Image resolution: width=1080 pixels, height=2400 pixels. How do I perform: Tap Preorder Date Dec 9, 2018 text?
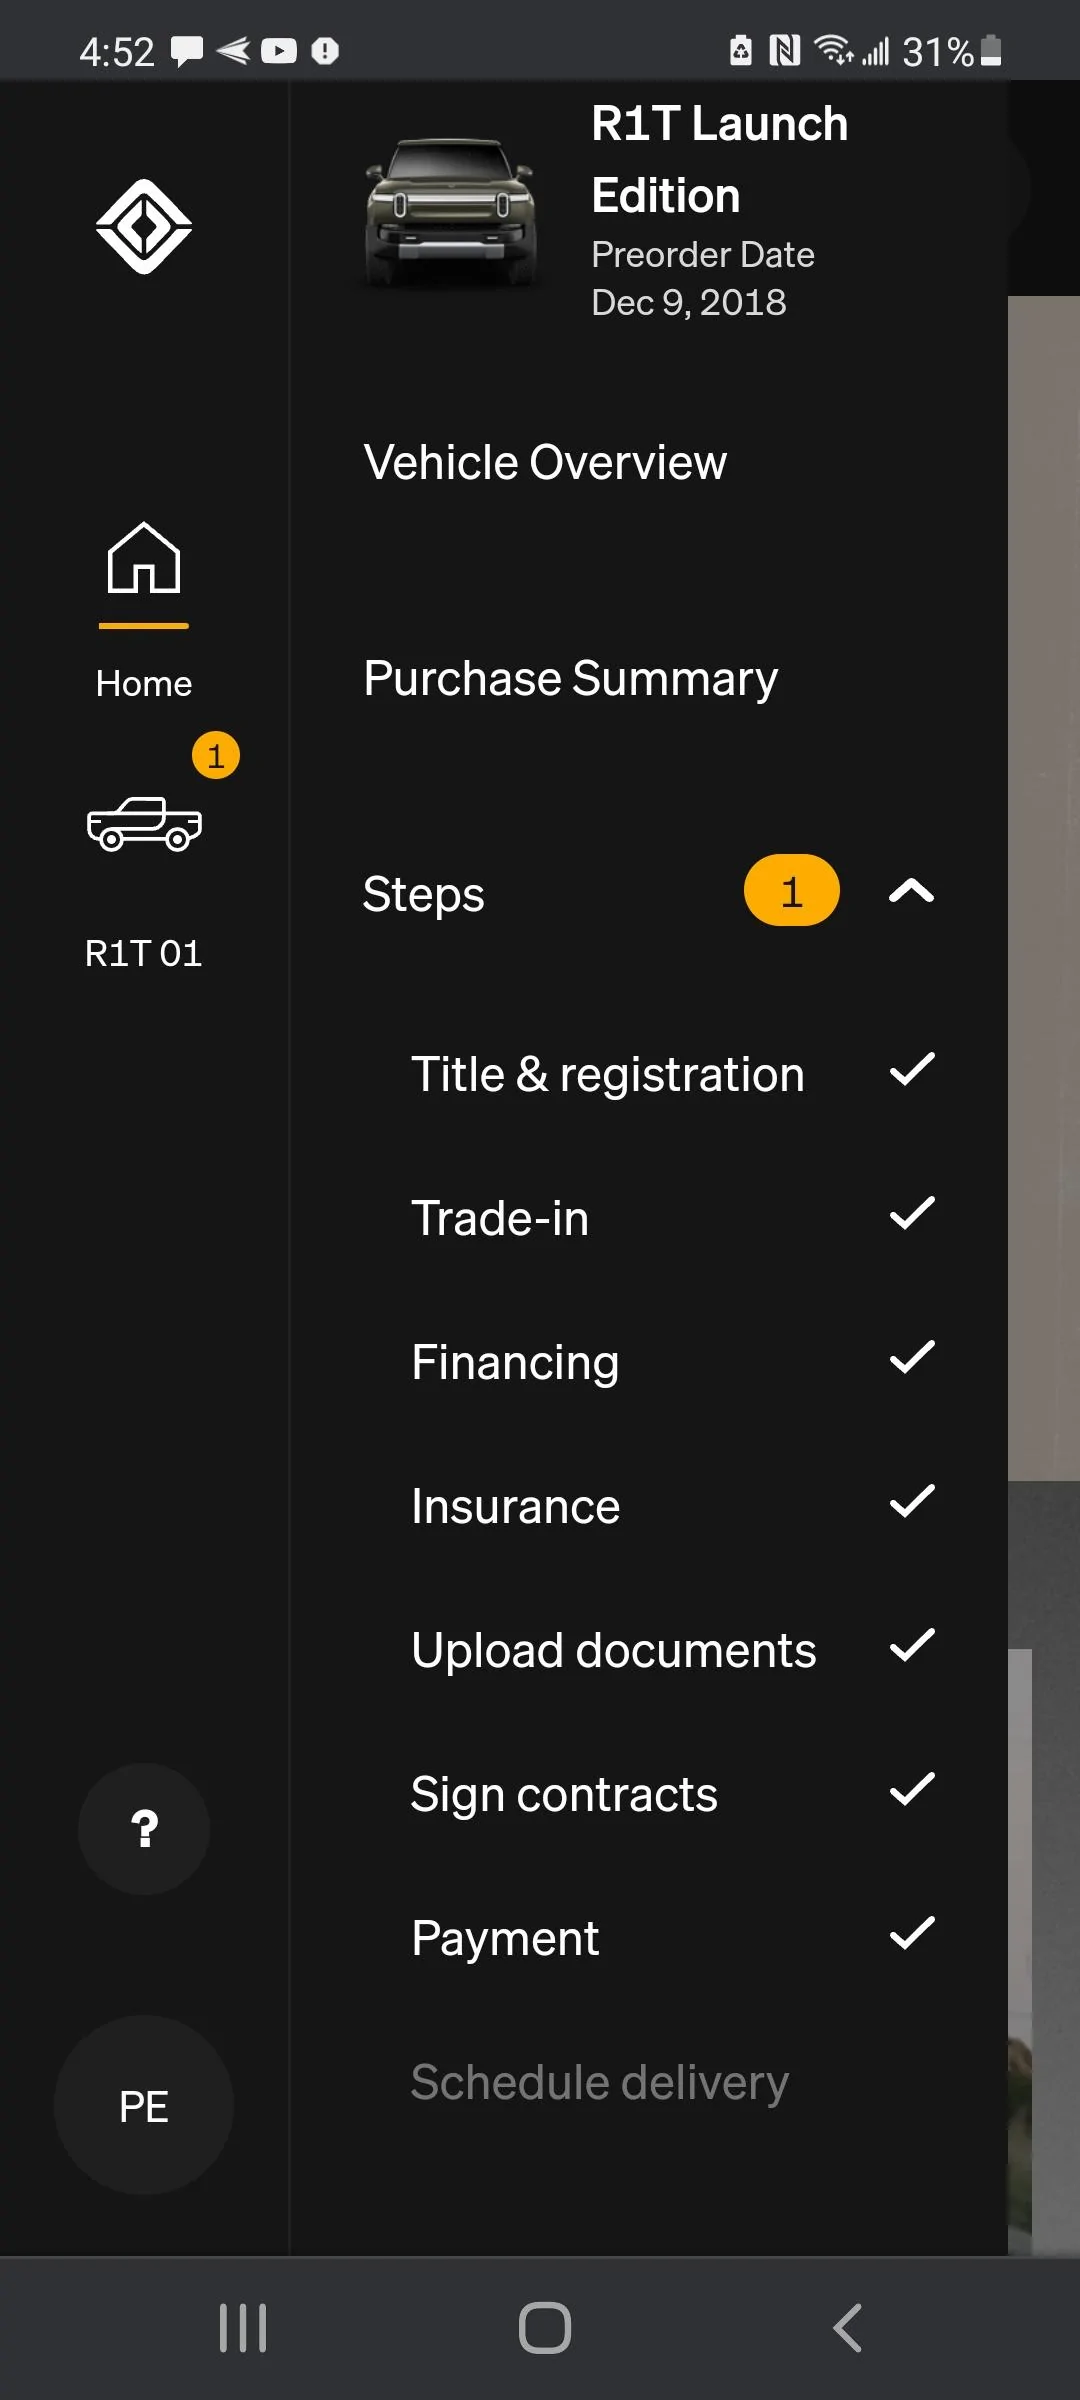click(x=703, y=278)
